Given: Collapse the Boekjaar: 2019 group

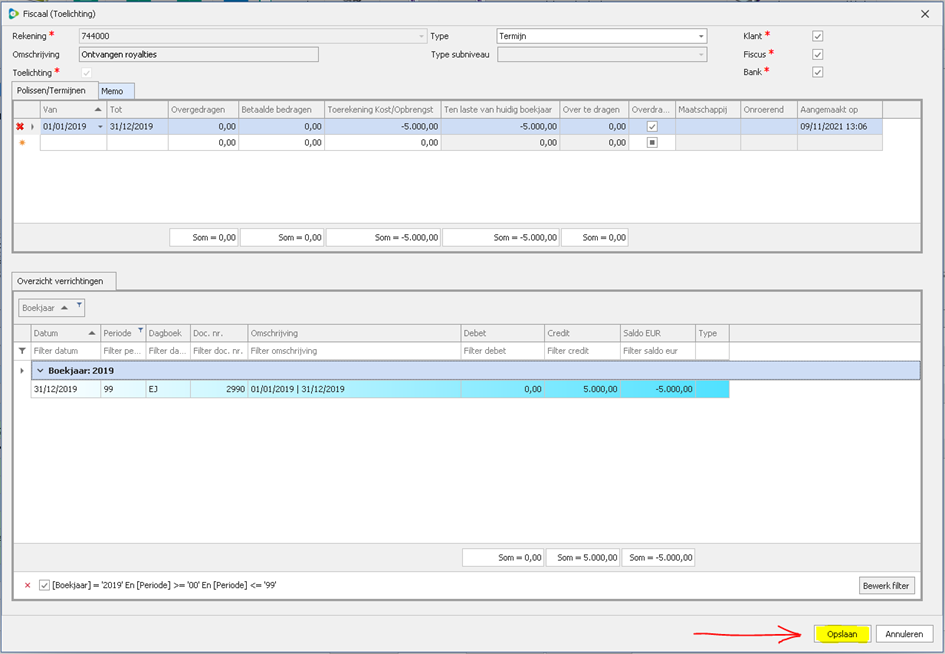Looking at the screenshot, I should pos(41,370).
